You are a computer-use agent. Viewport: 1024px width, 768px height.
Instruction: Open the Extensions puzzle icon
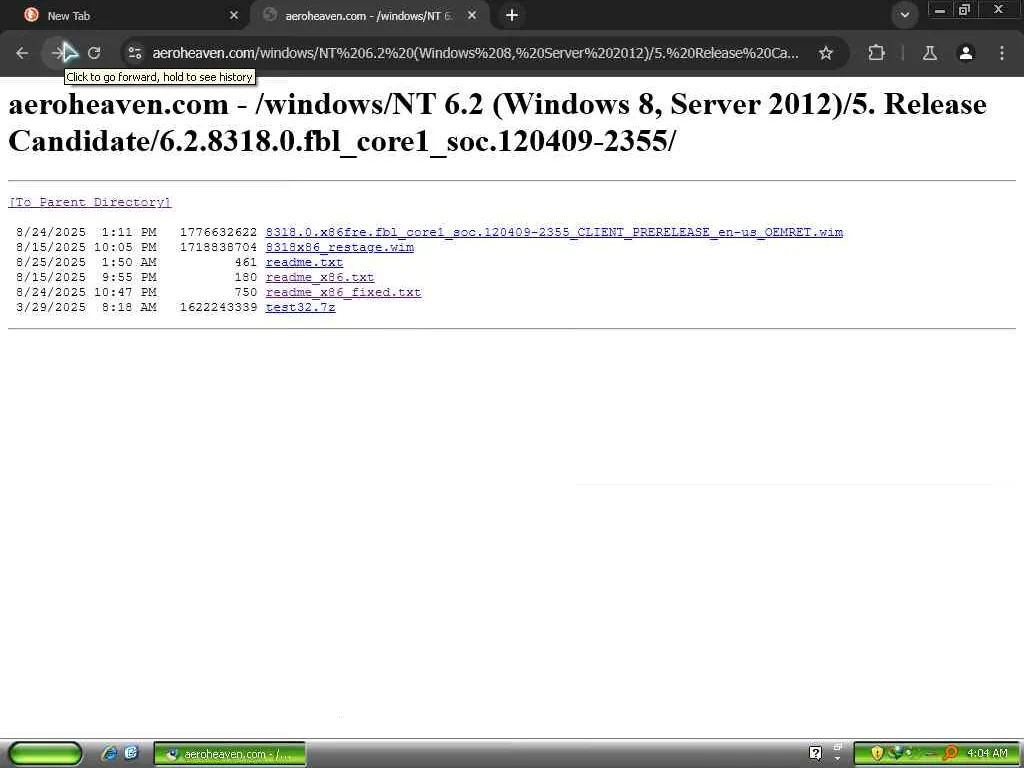click(x=876, y=53)
